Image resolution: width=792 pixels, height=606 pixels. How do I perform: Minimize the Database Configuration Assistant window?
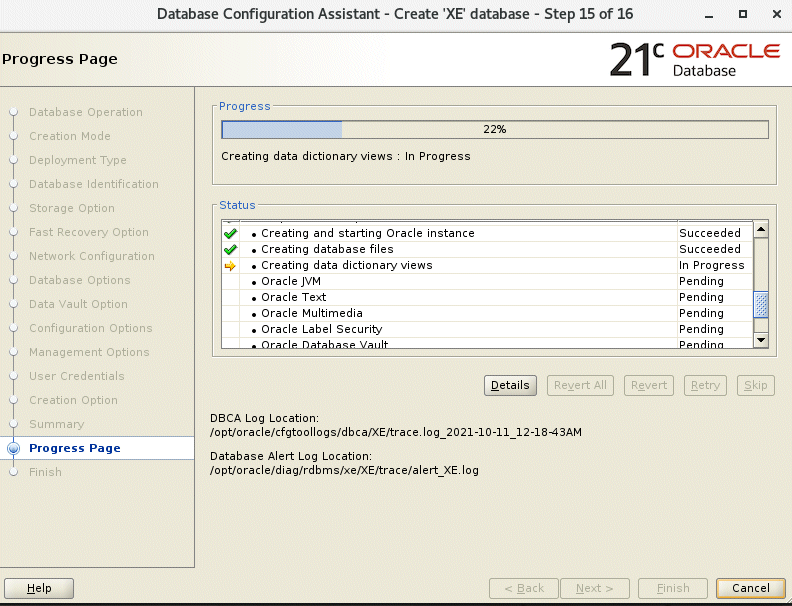(709, 15)
